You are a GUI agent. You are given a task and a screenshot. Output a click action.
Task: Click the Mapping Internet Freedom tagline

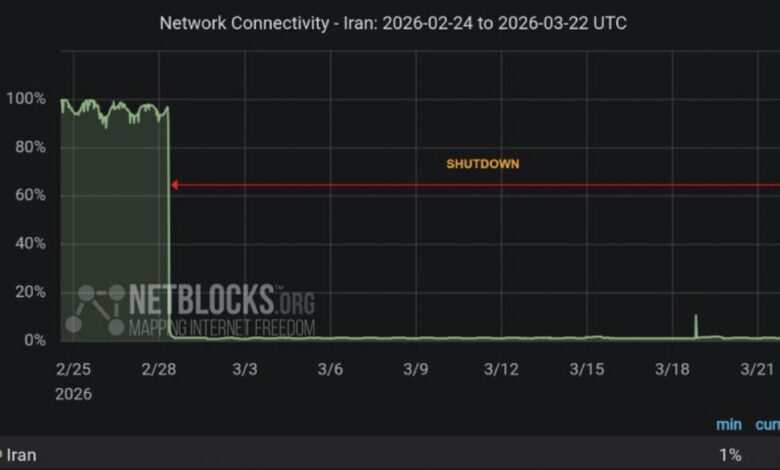pyautogui.click(x=222, y=328)
